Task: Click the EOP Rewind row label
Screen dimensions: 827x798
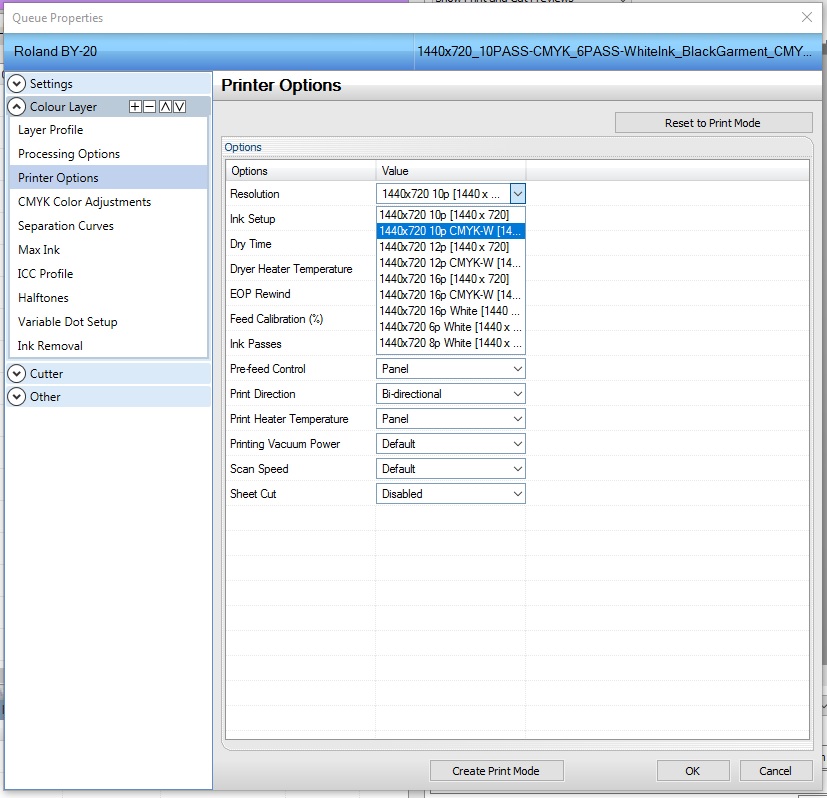Action: pyautogui.click(x=260, y=294)
